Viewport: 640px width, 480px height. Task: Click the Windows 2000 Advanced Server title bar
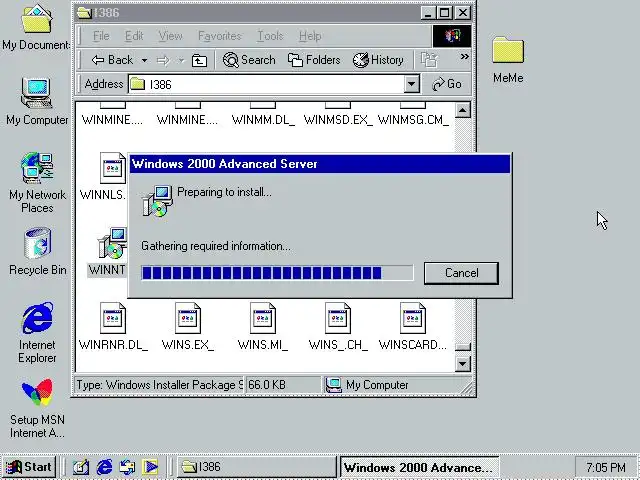tap(320, 164)
